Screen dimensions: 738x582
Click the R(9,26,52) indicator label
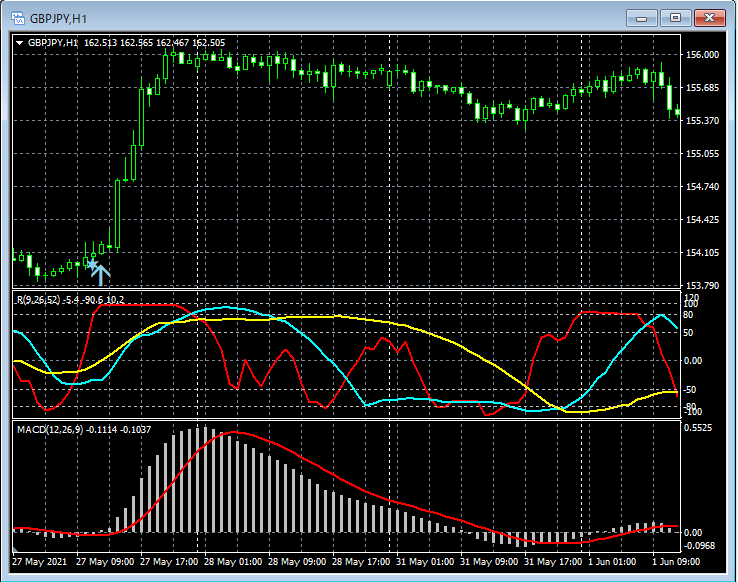40,299
